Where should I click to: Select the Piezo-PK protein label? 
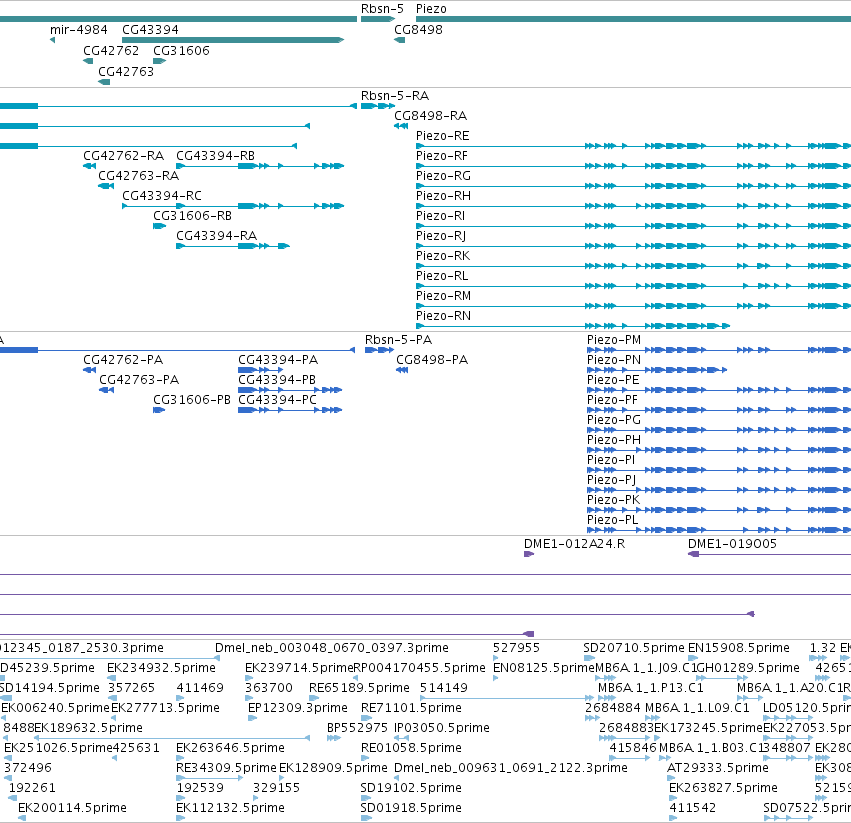tap(613, 500)
